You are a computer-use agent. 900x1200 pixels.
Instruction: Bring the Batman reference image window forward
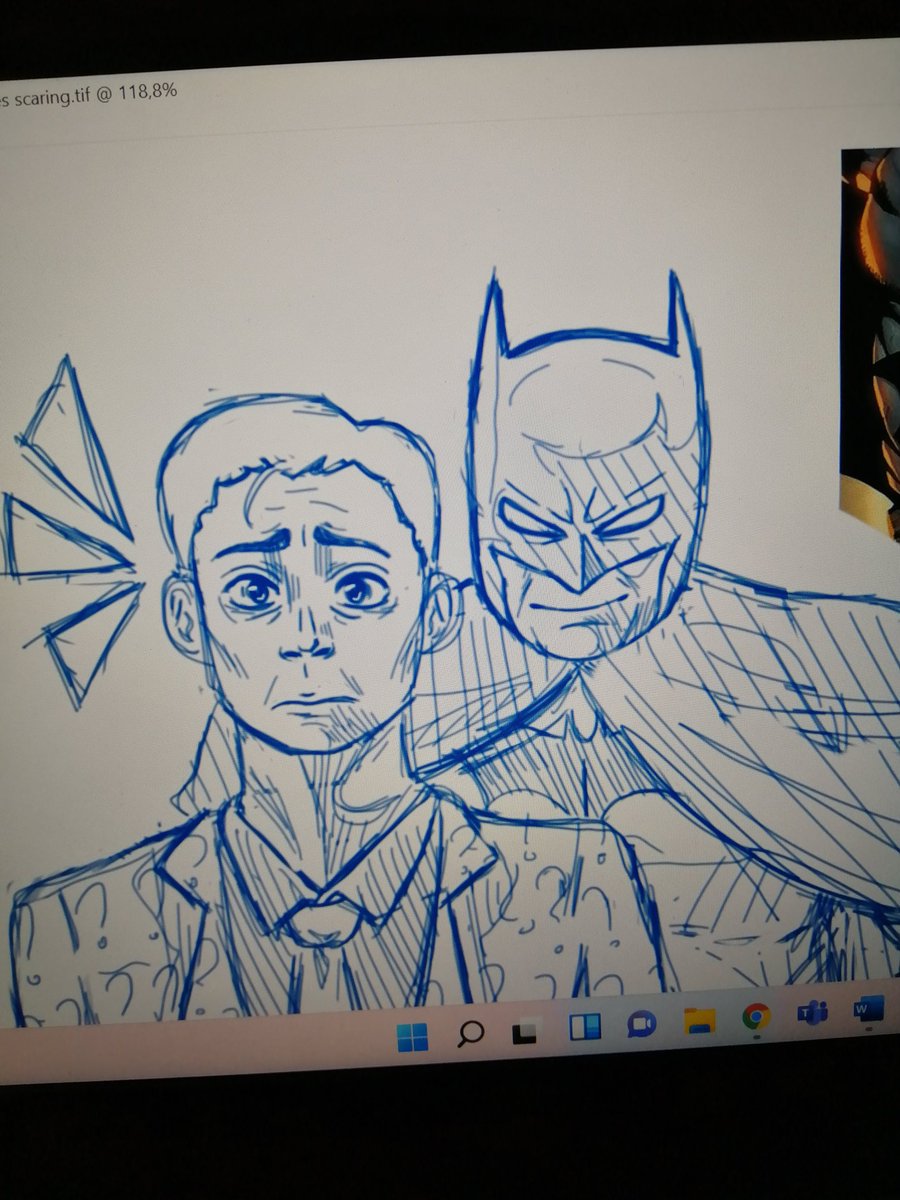[870, 320]
